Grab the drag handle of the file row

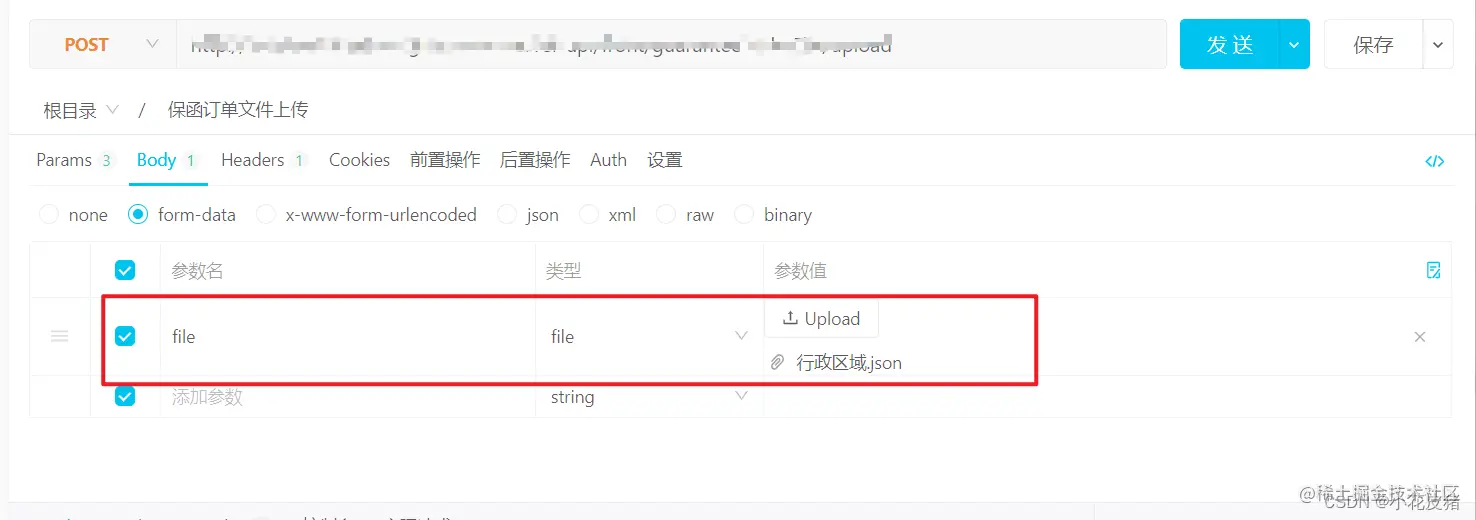click(x=60, y=337)
